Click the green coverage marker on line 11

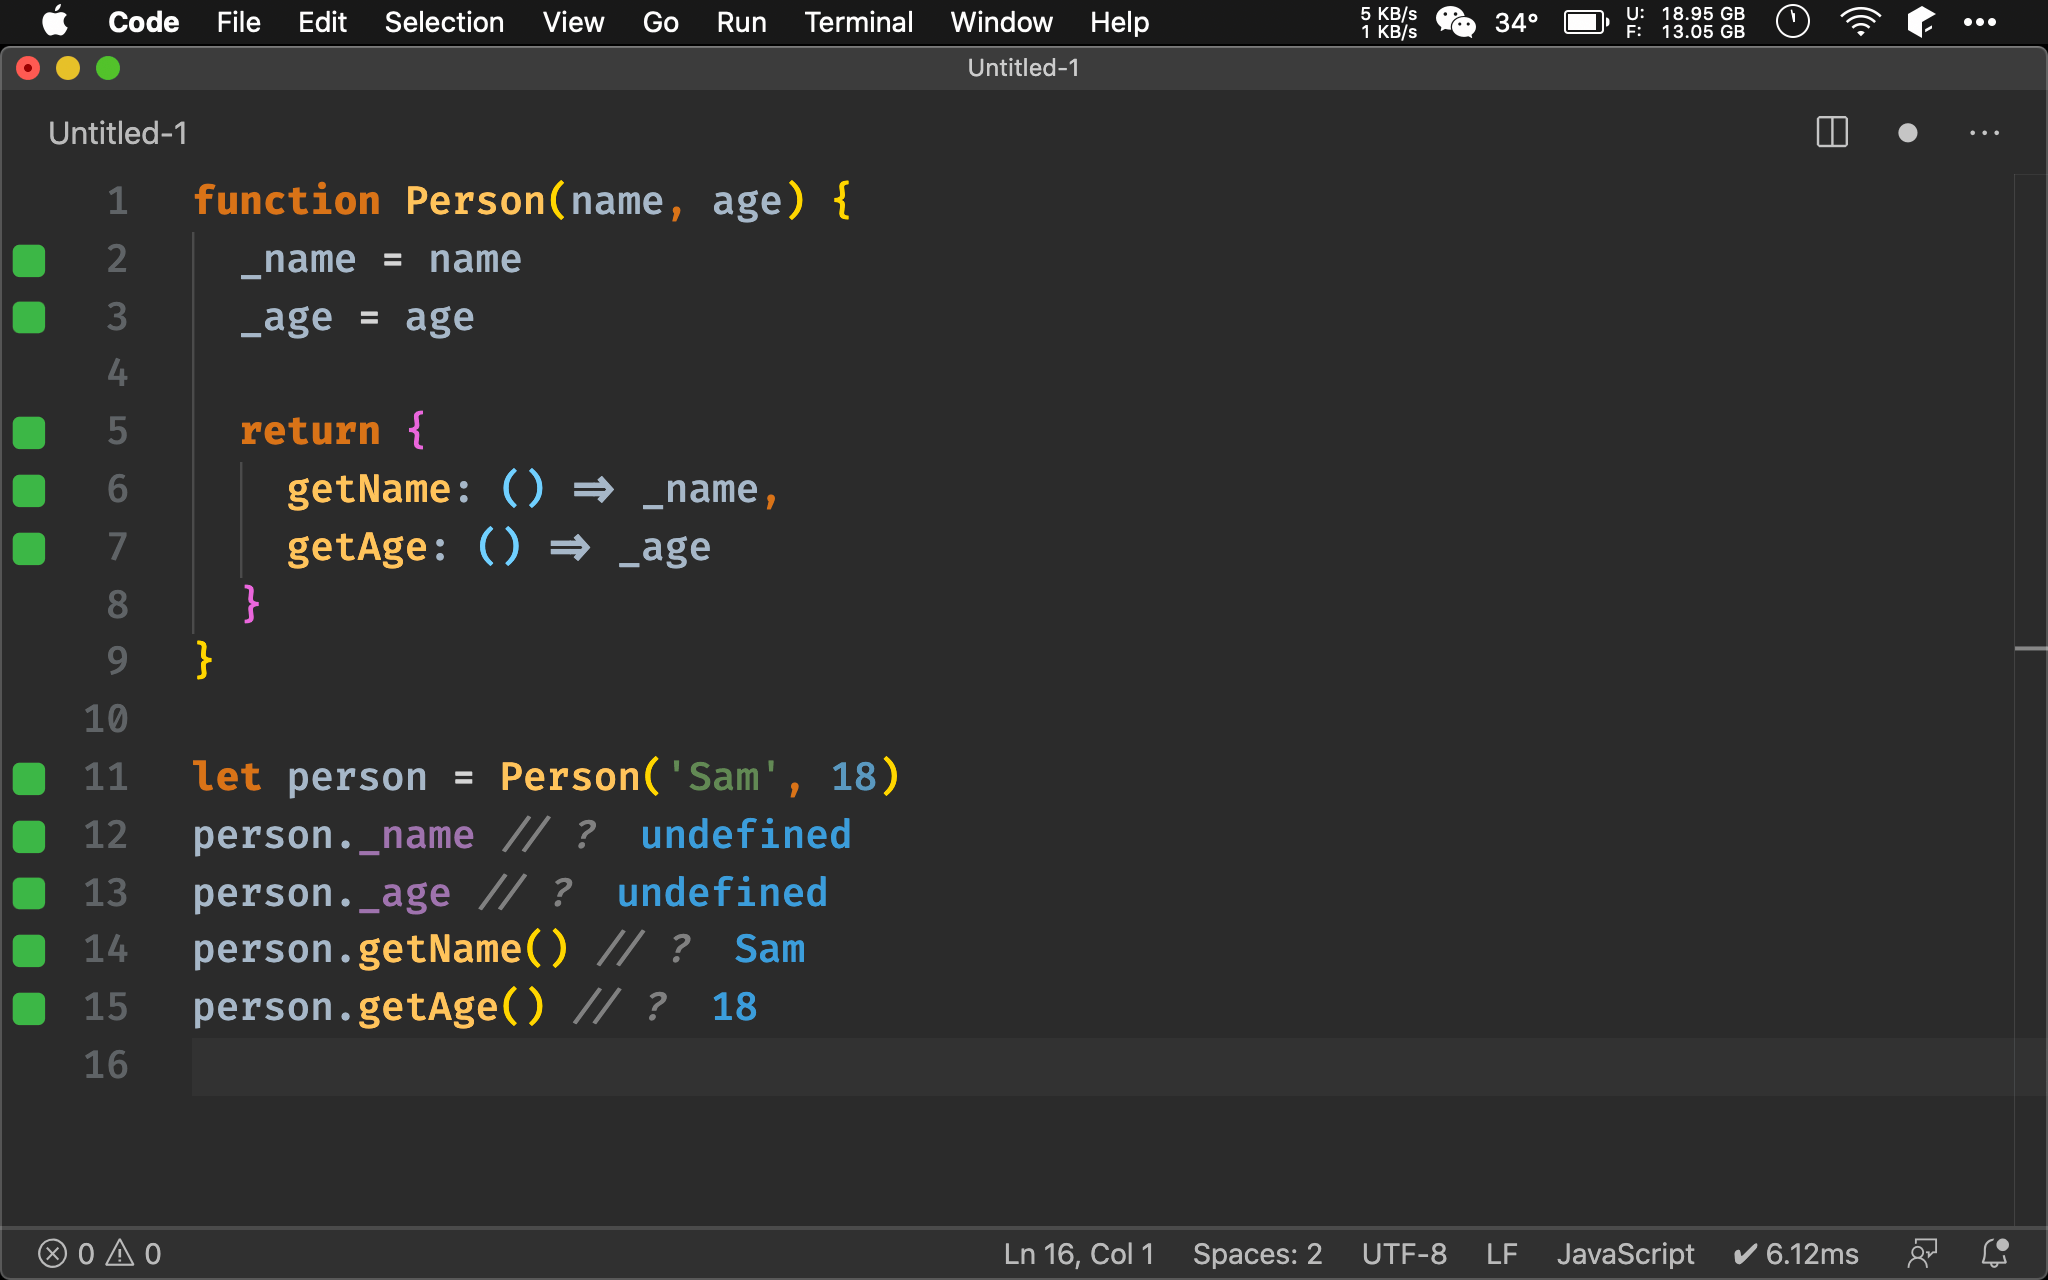pos(29,778)
